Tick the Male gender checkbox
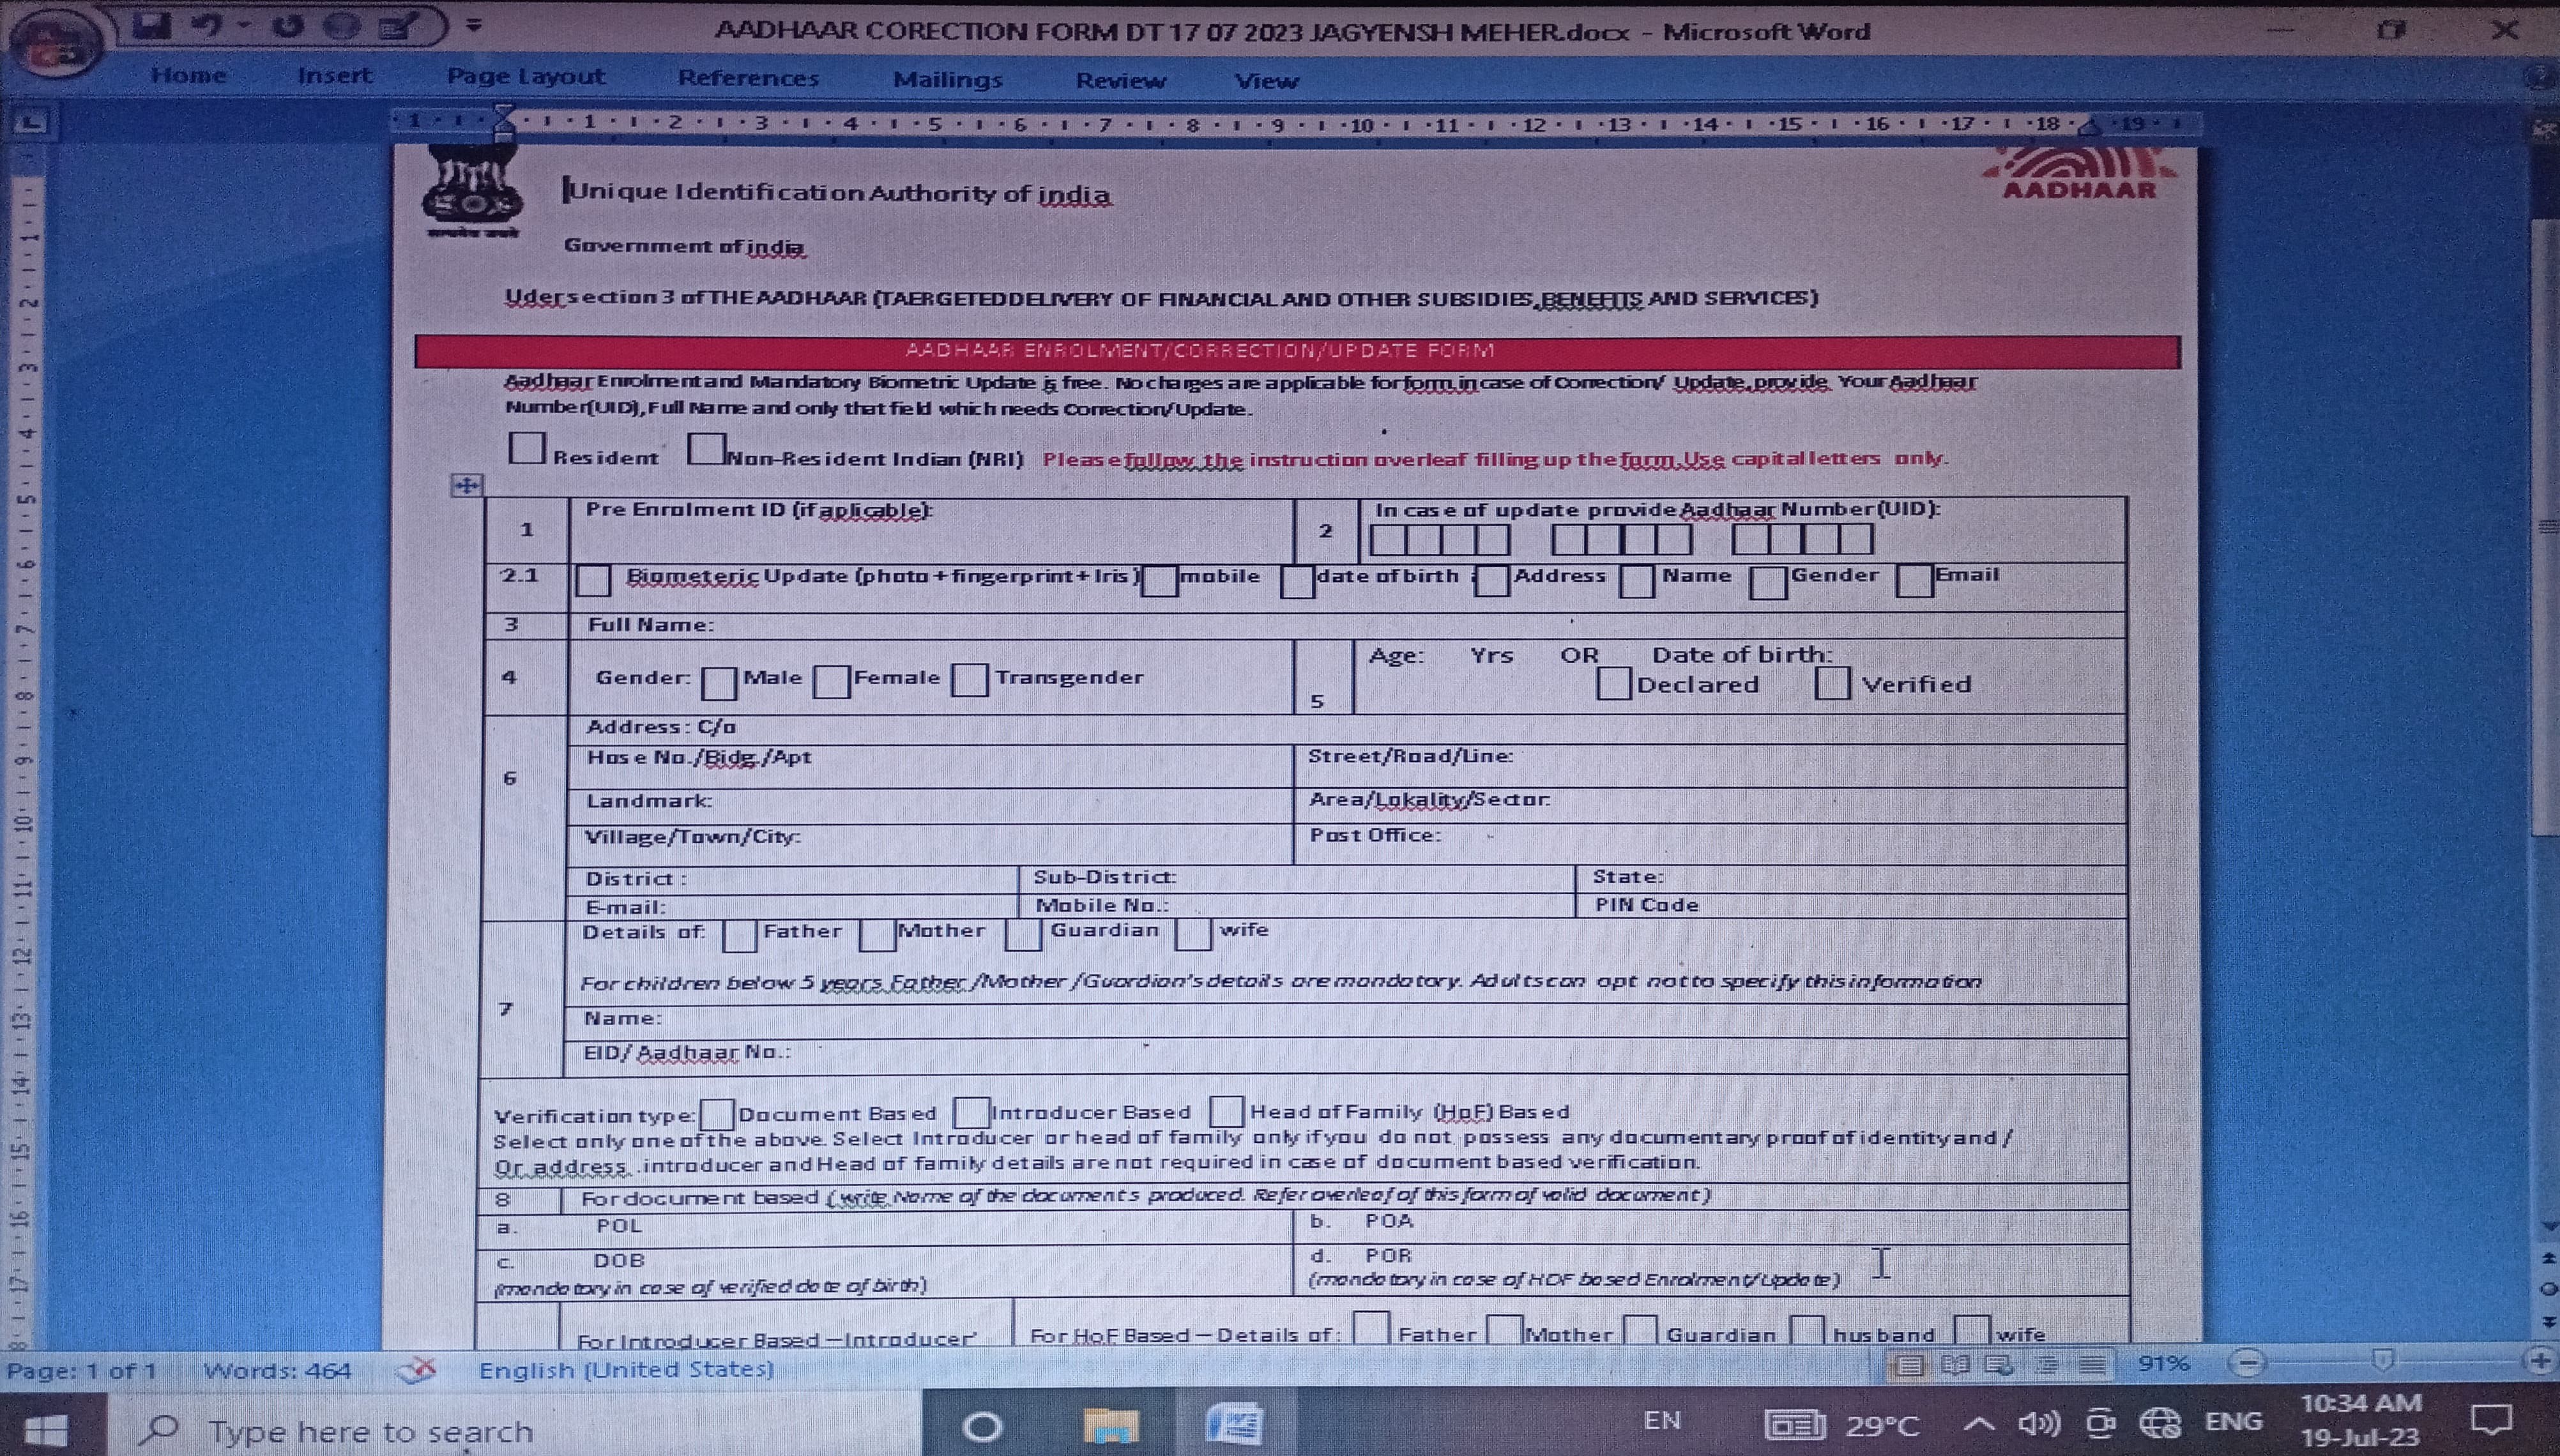The width and height of the screenshot is (2560, 1456). [x=718, y=683]
